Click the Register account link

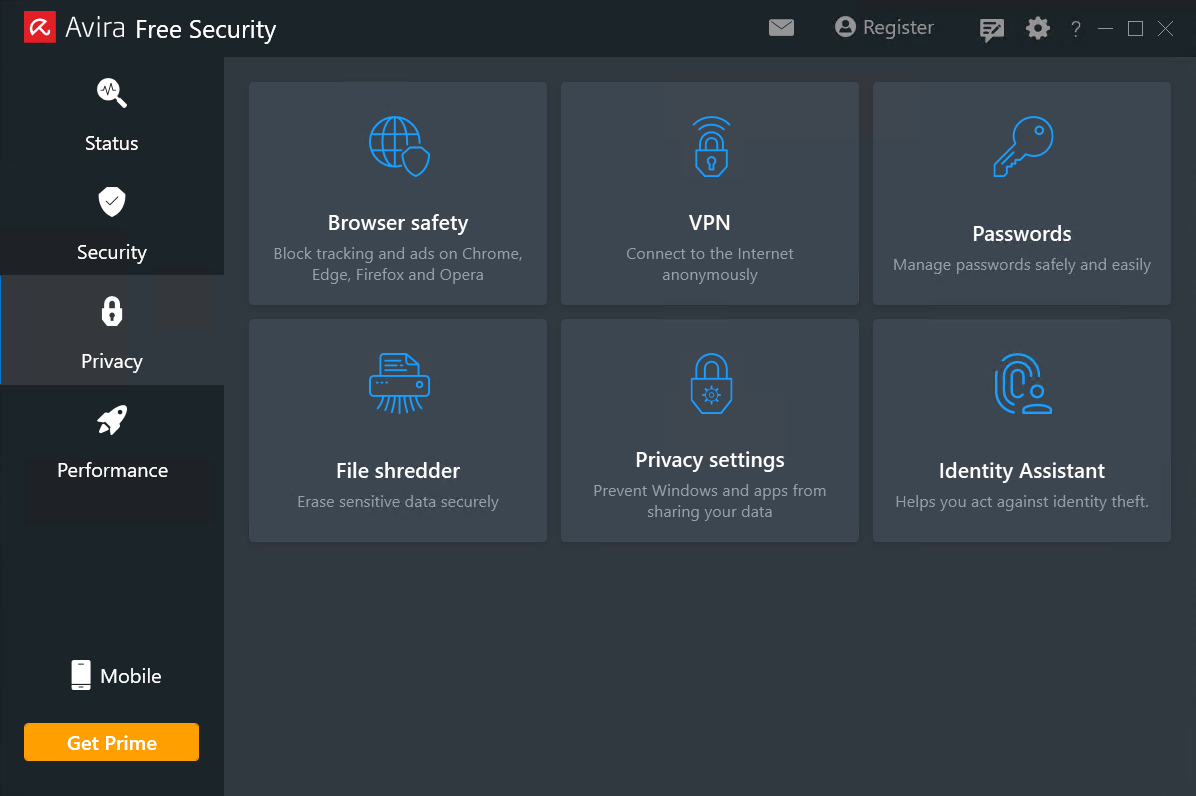coord(884,27)
